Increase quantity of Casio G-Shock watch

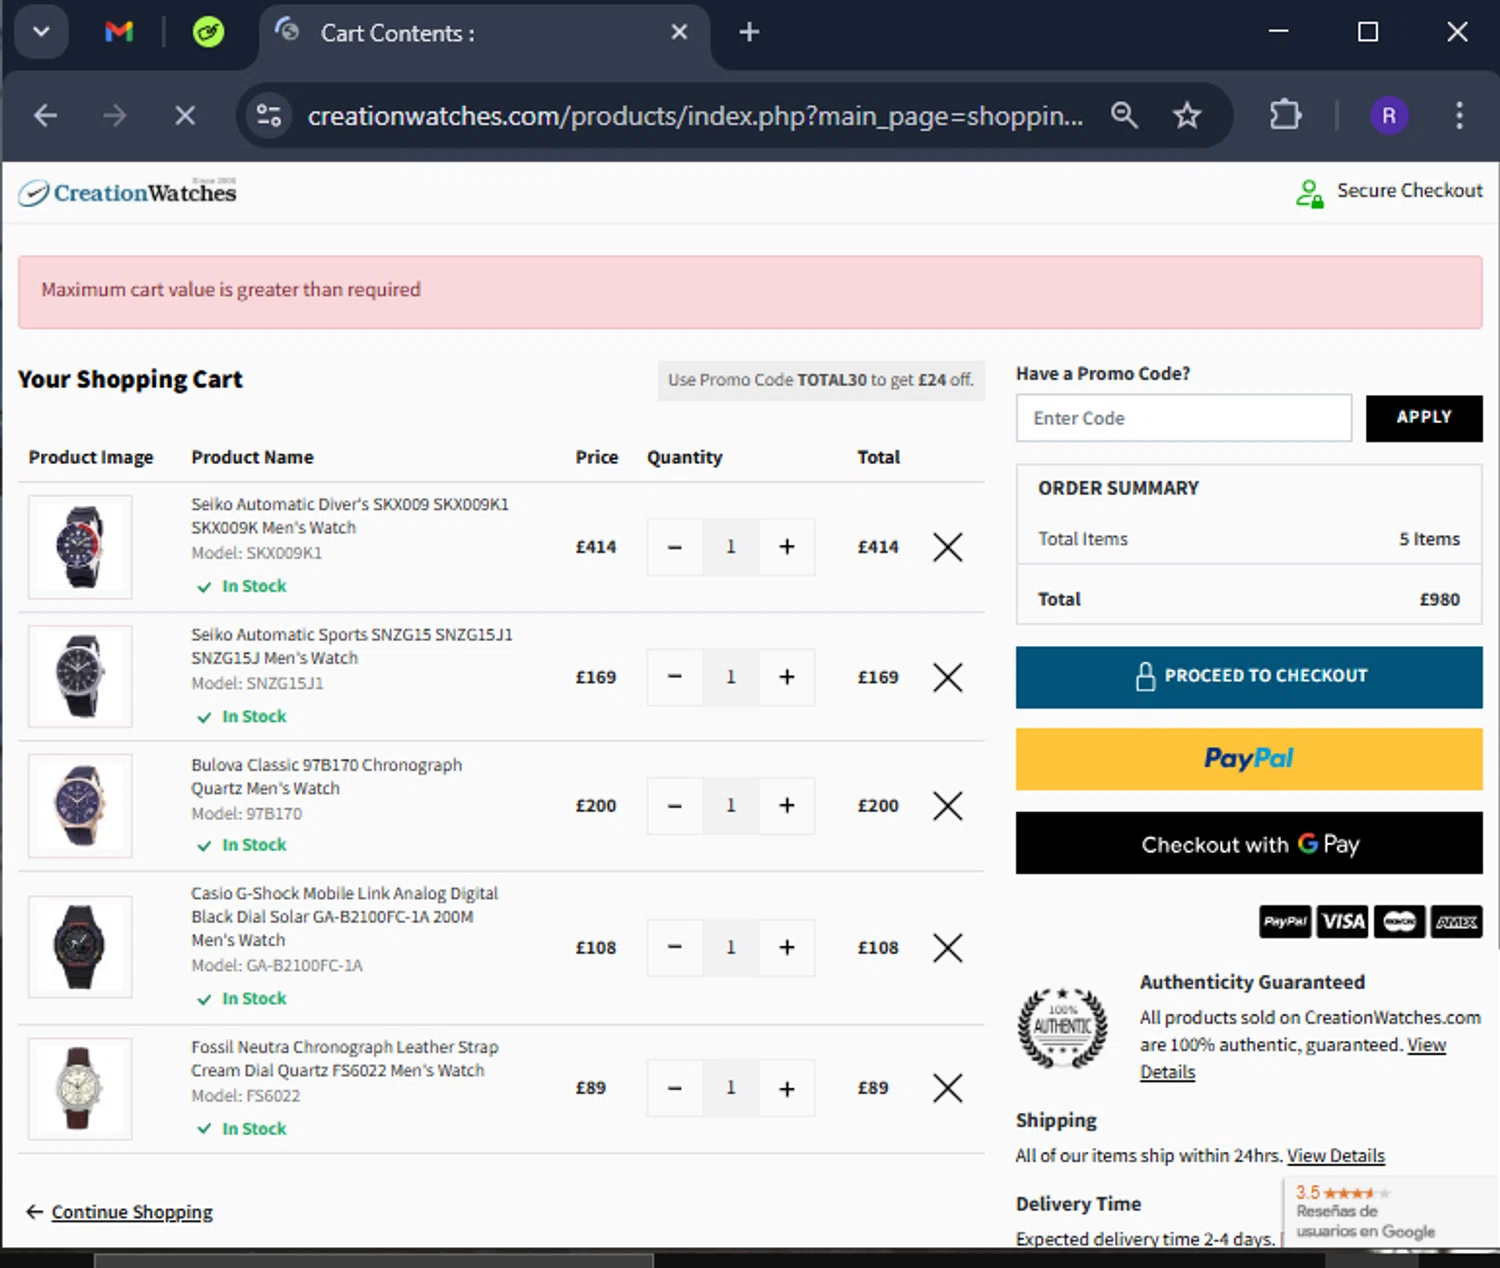point(787,947)
